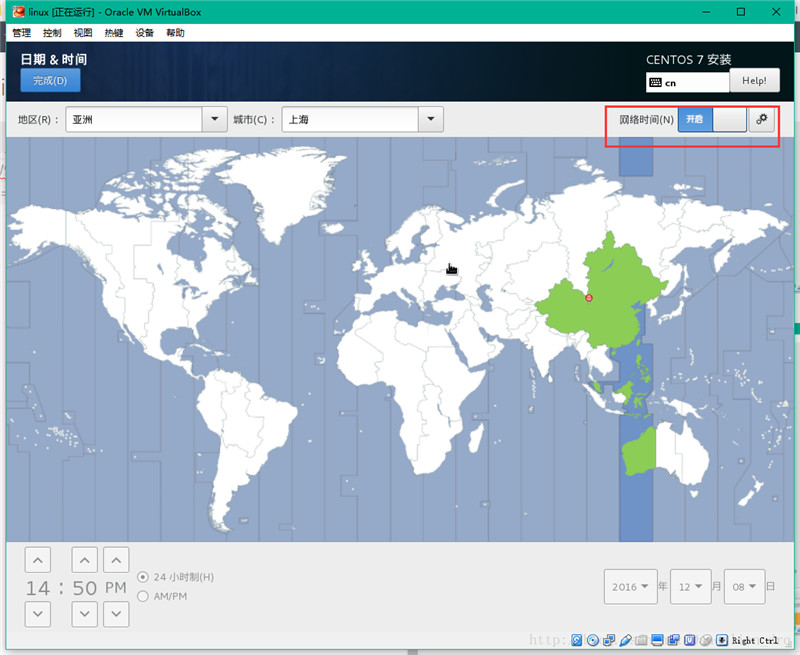Expand the 地区(R) region dropdown arrow
800x655 pixels.
215,119
